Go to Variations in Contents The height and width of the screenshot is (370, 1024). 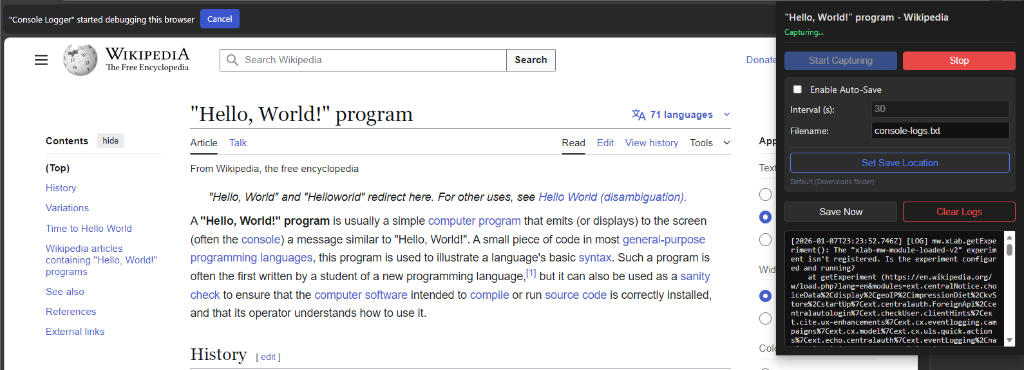point(67,208)
